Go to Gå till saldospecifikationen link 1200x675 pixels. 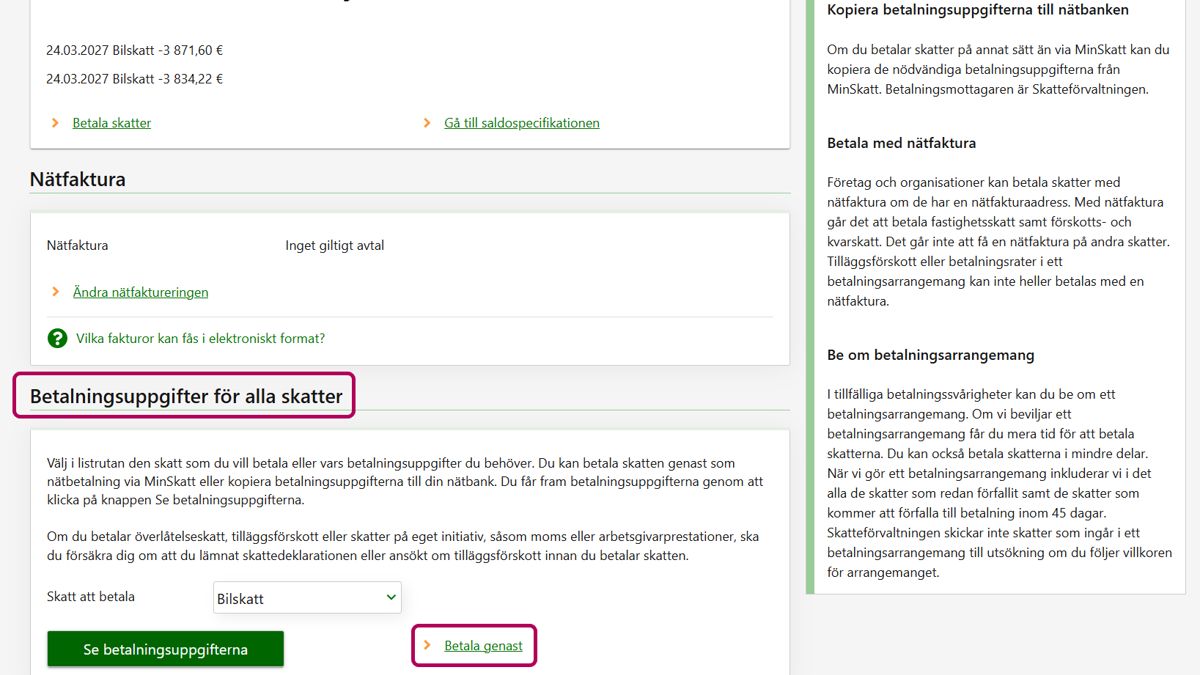[521, 123]
